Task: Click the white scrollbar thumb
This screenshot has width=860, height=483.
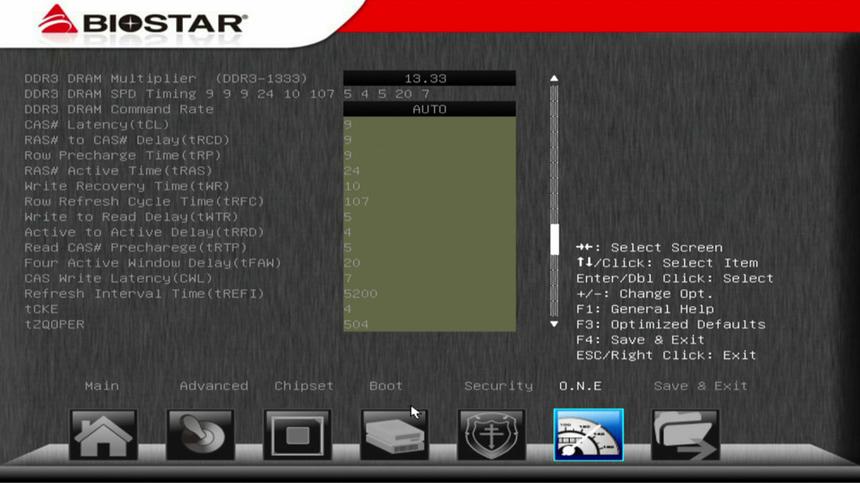Action: 554,239
